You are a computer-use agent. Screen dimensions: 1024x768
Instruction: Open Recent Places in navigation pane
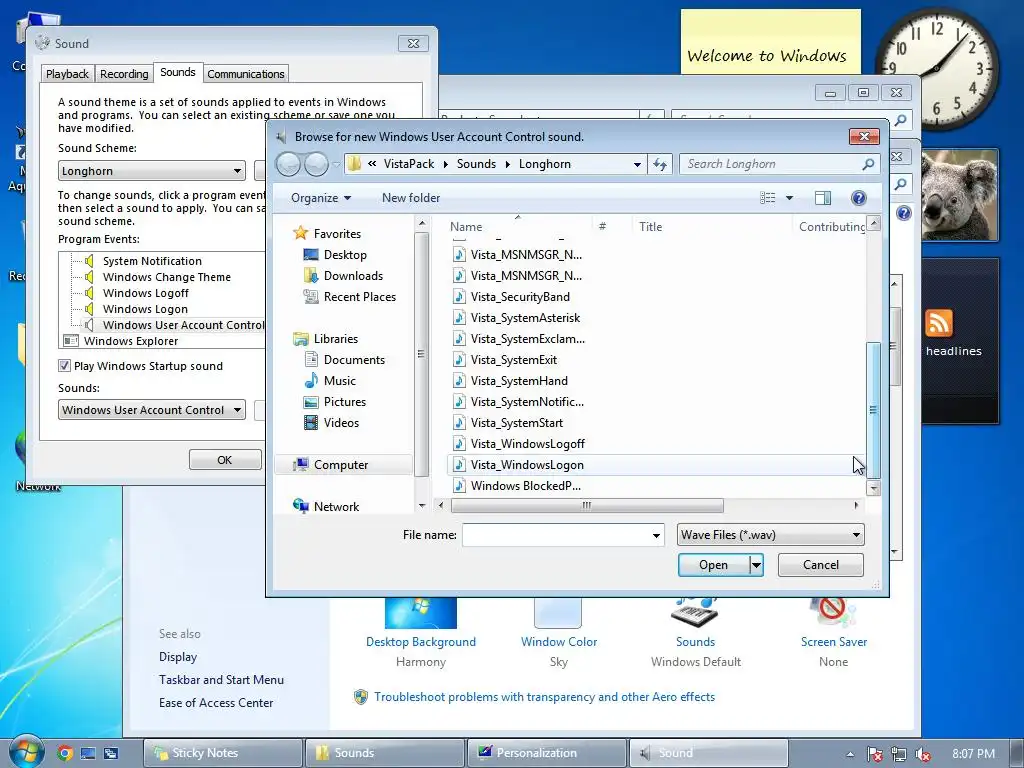tap(349, 296)
